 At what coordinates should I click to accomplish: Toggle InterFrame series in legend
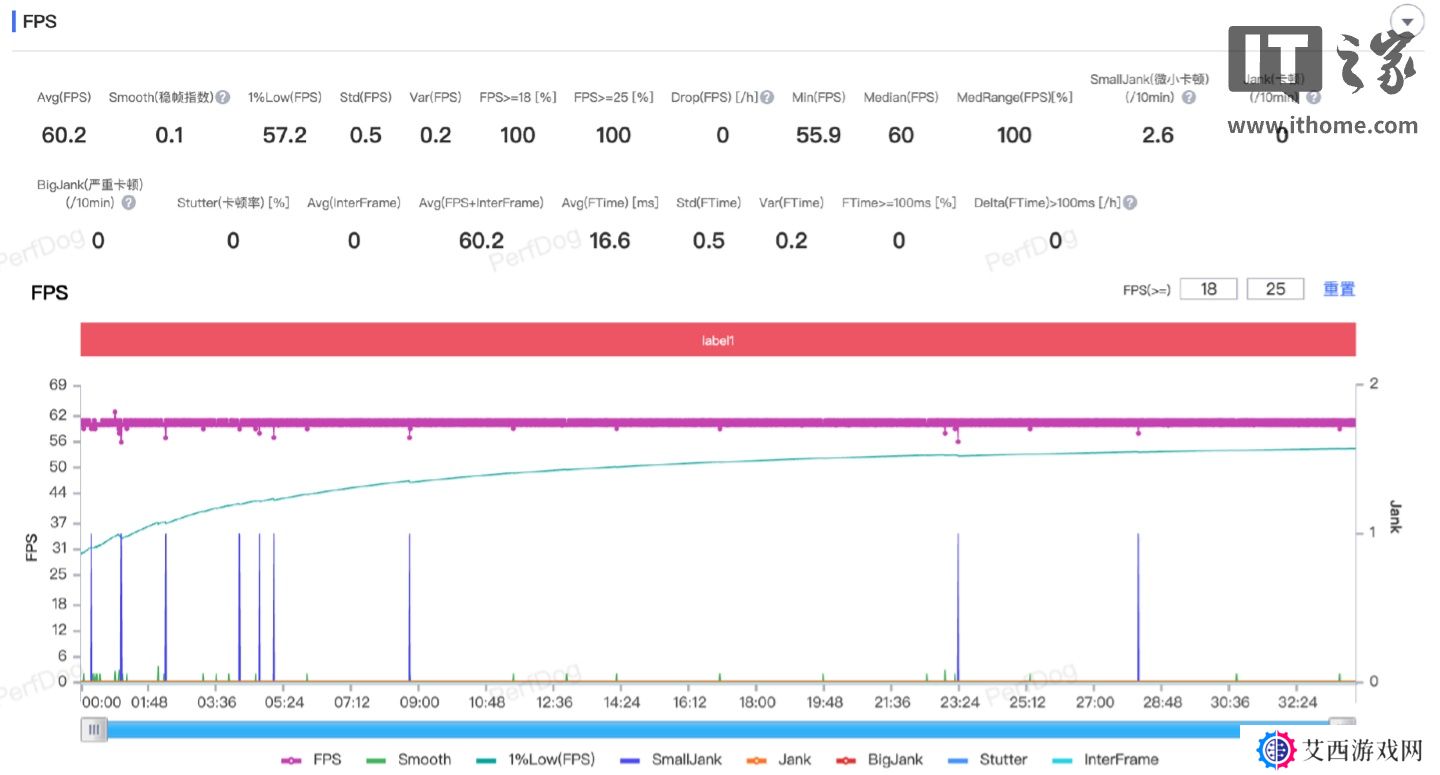click(x=1106, y=759)
